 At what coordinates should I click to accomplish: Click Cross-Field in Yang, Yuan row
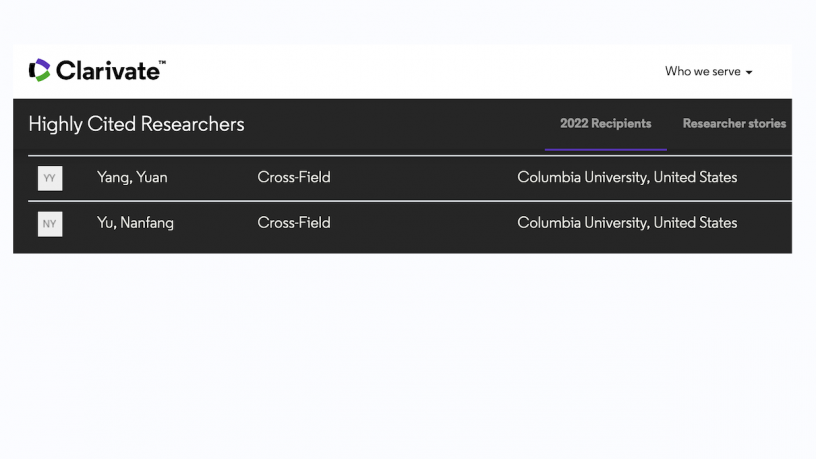click(294, 177)
